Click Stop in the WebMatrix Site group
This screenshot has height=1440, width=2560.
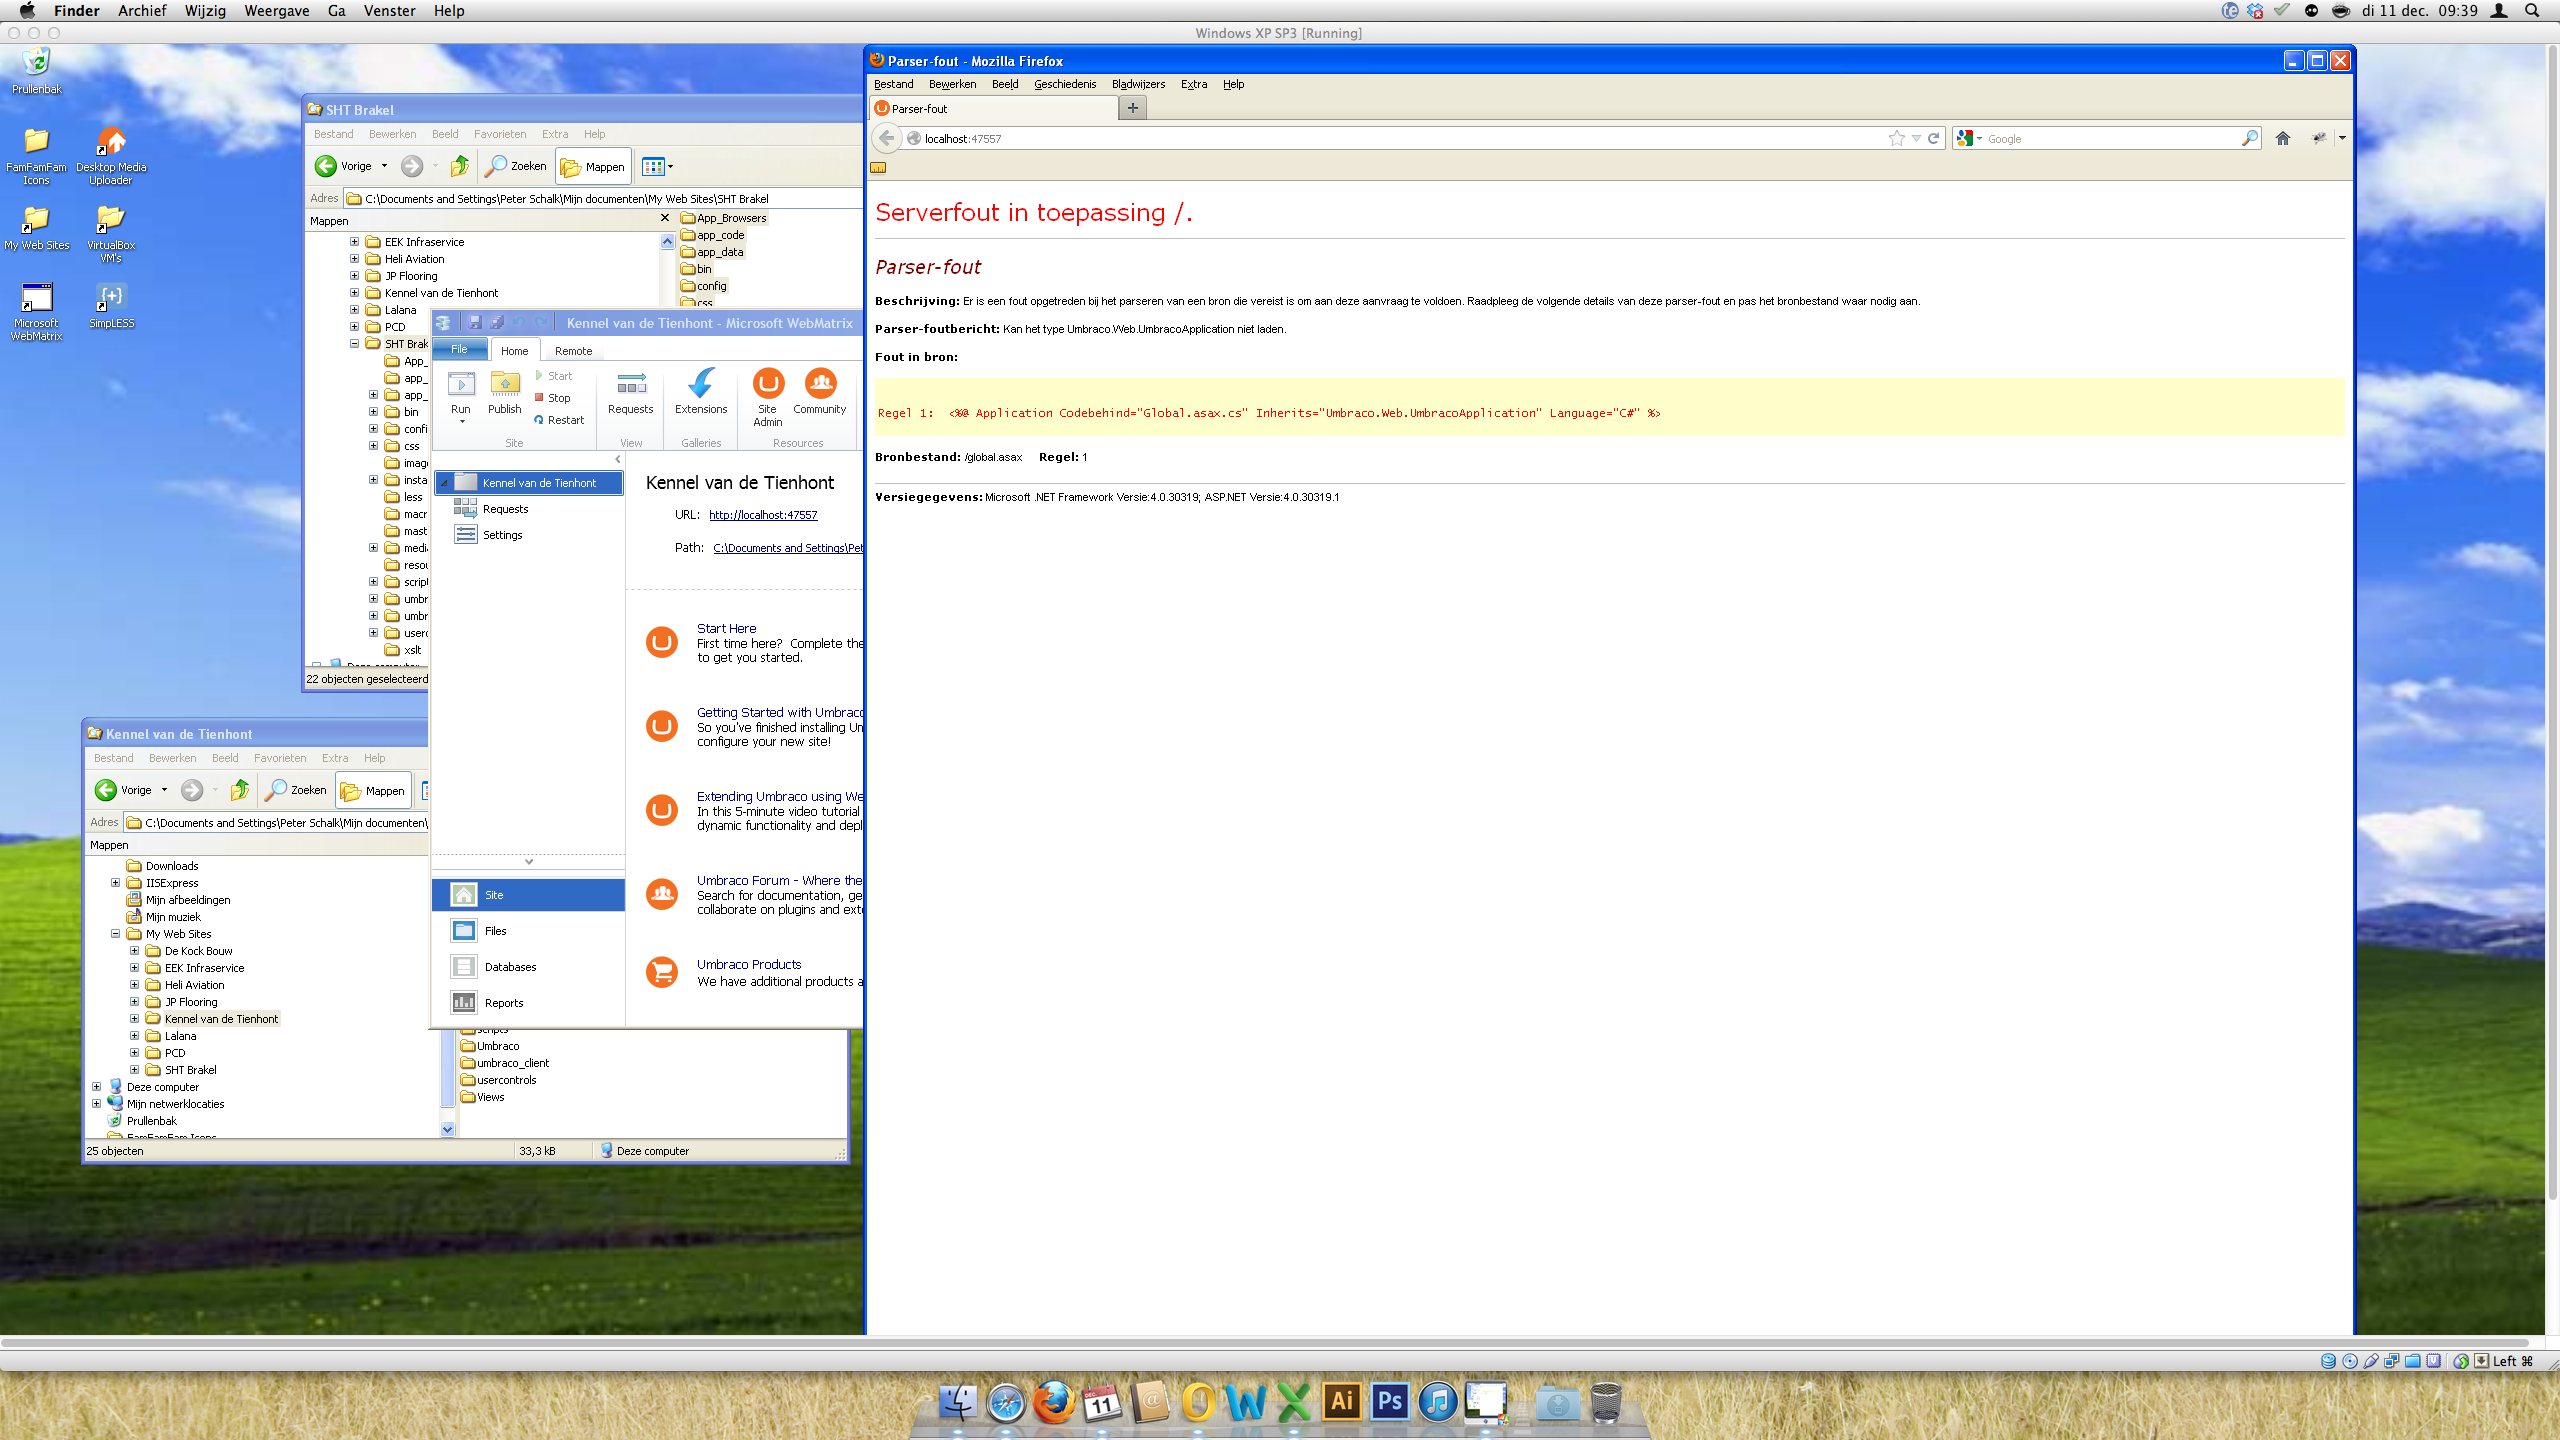[x=553, y=398]
